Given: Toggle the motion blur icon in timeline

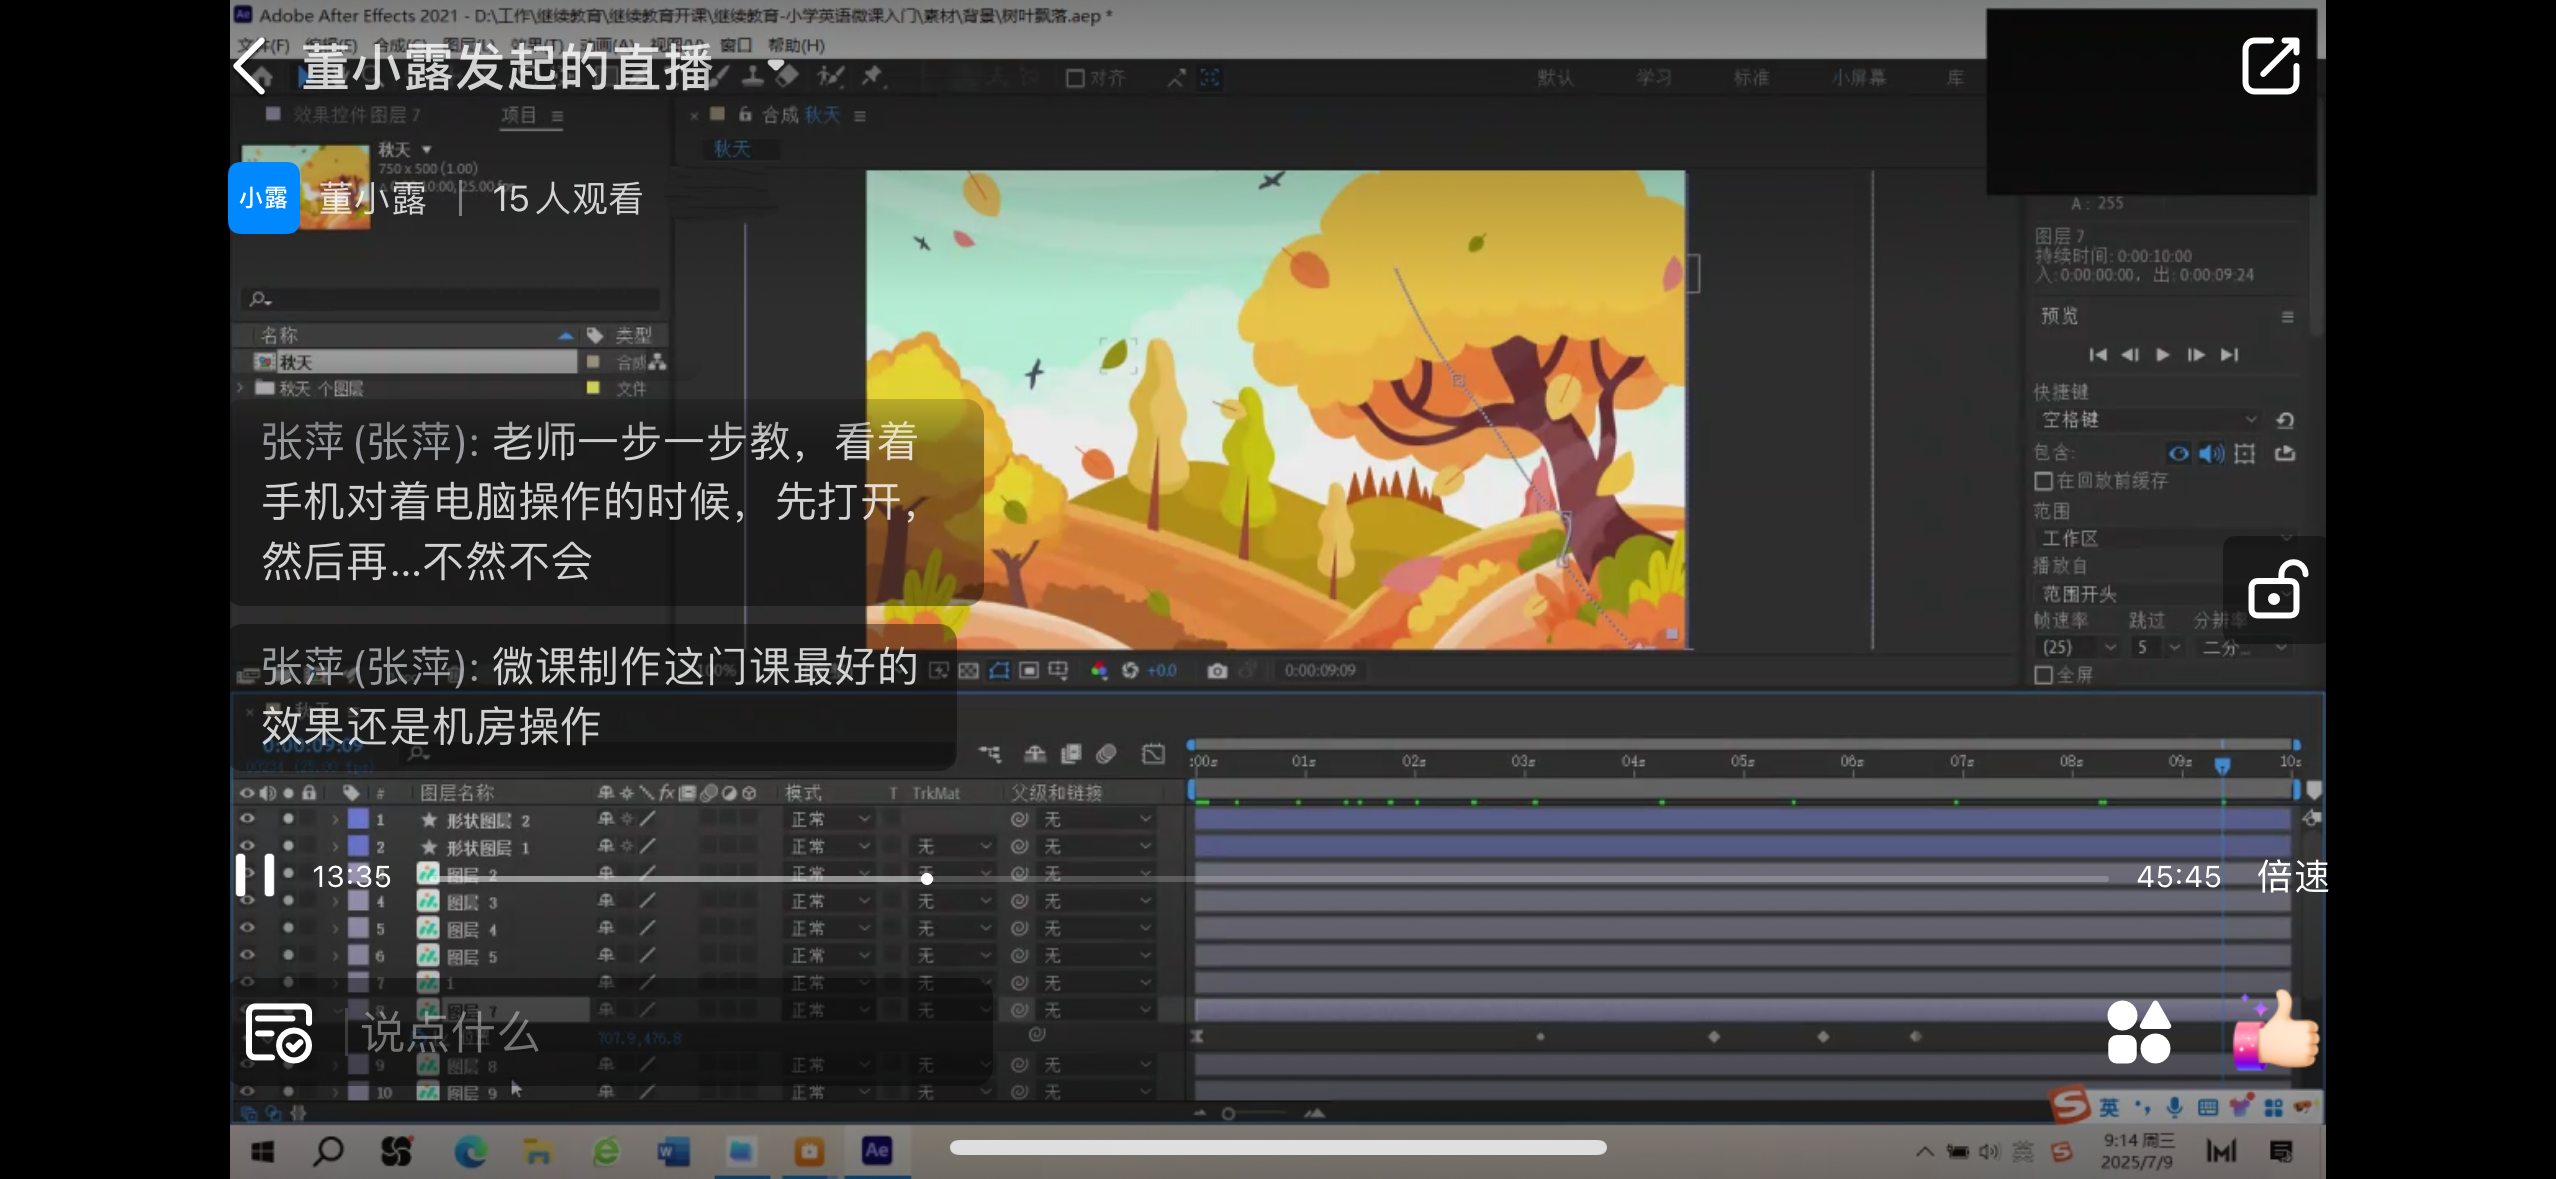Looking at the screenshot, I should point(1106,753).
